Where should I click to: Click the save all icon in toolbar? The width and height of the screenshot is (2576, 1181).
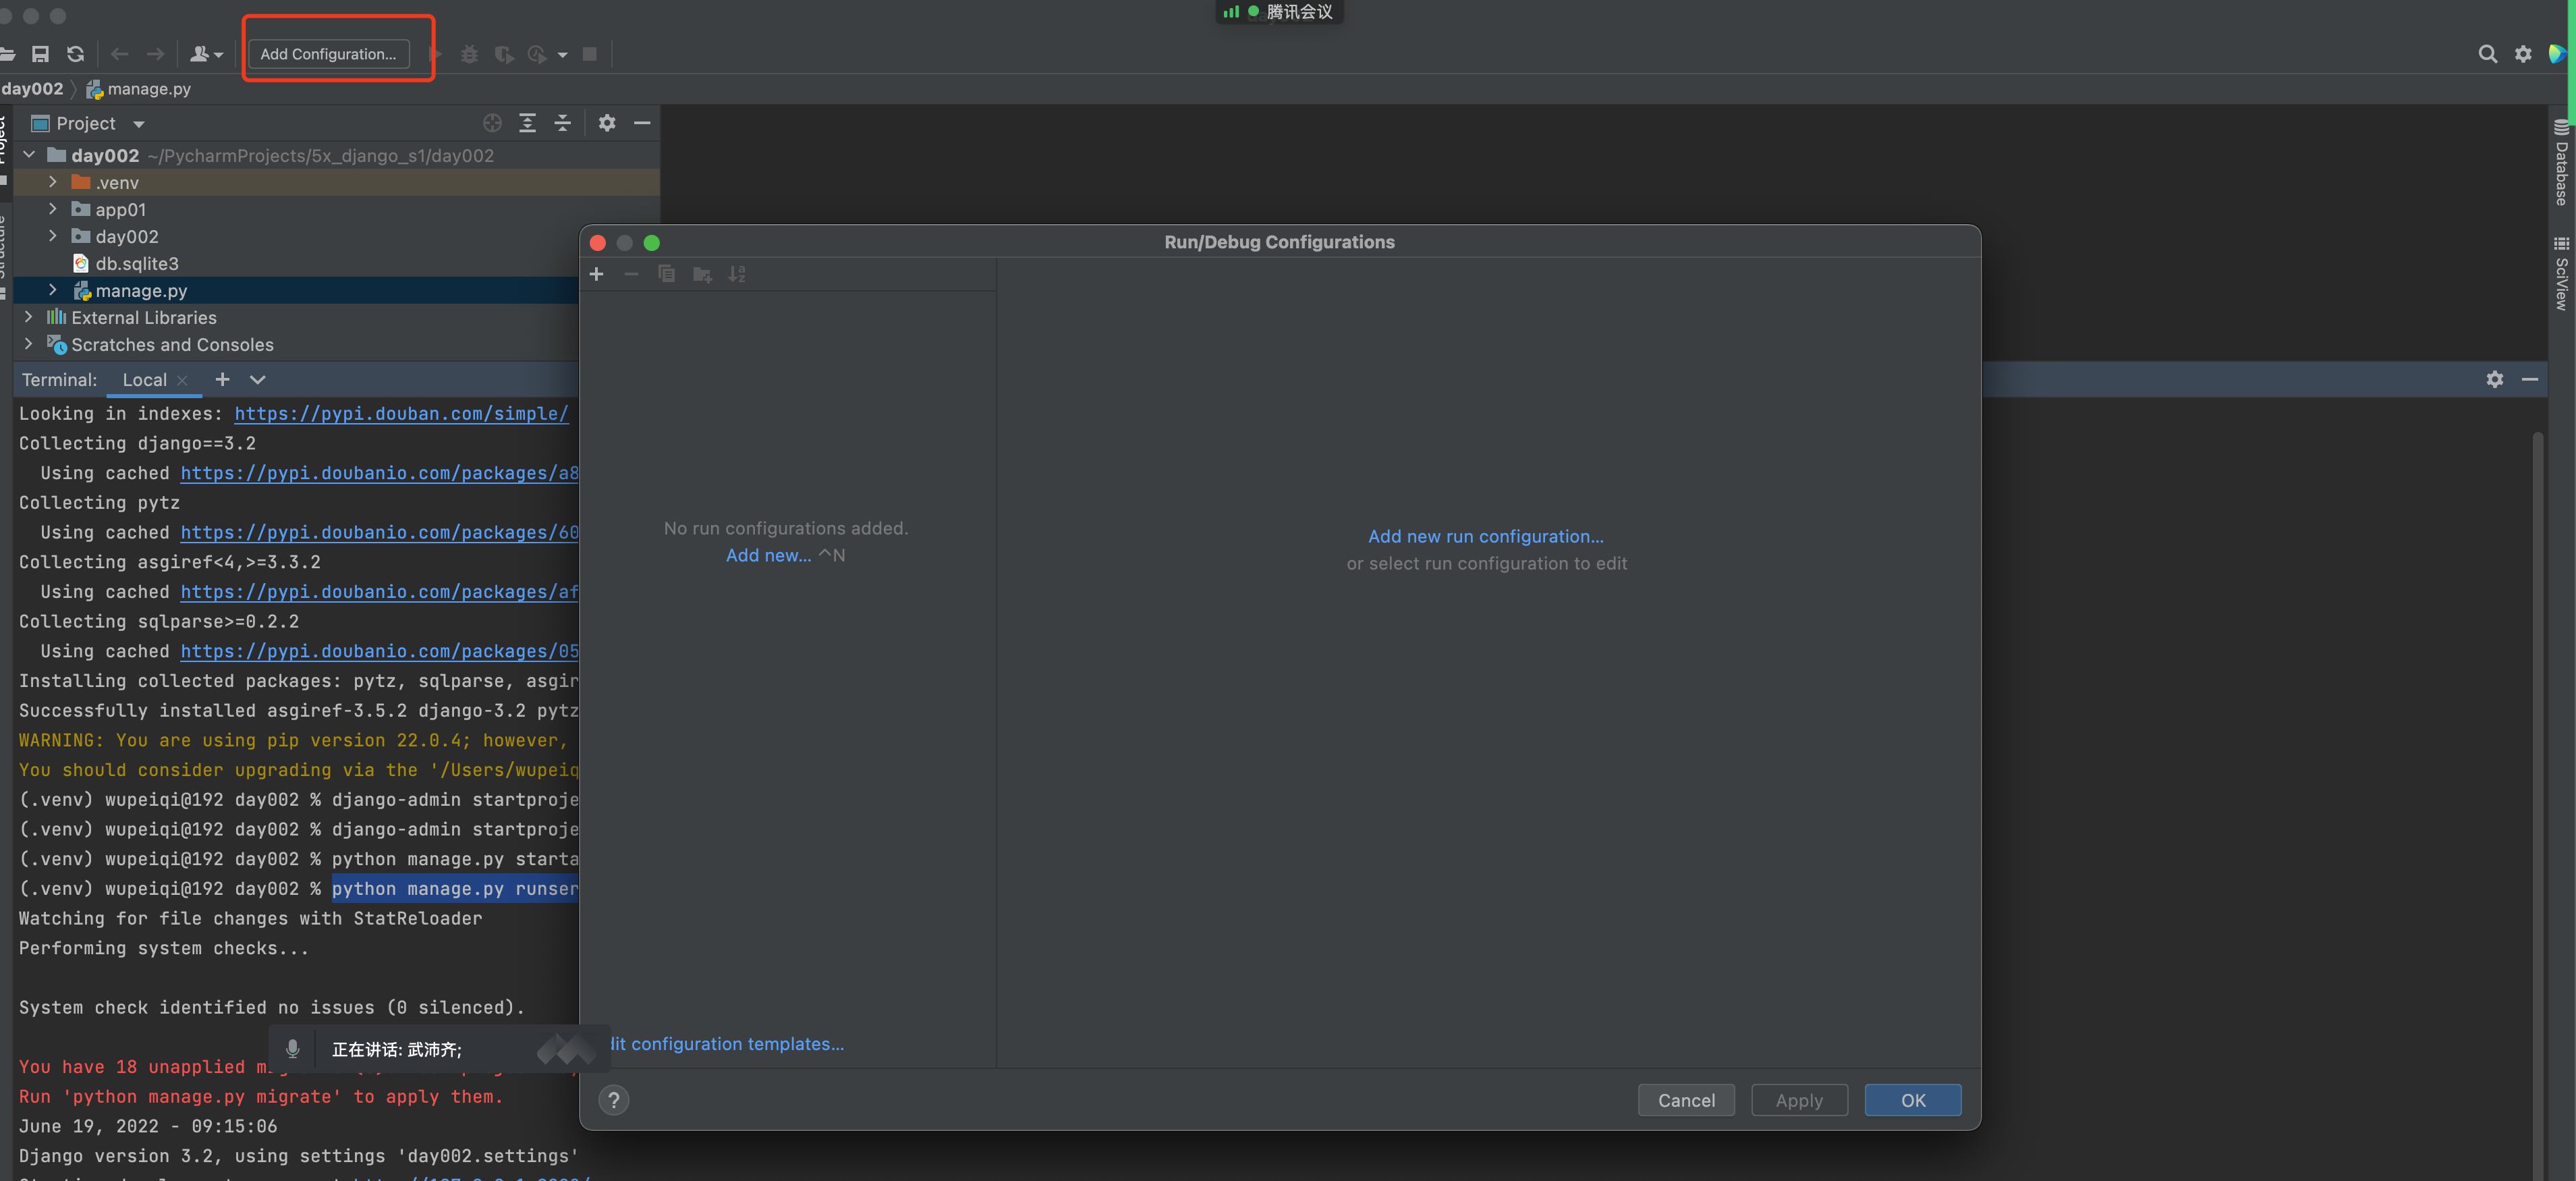click(x=40, y=54)
